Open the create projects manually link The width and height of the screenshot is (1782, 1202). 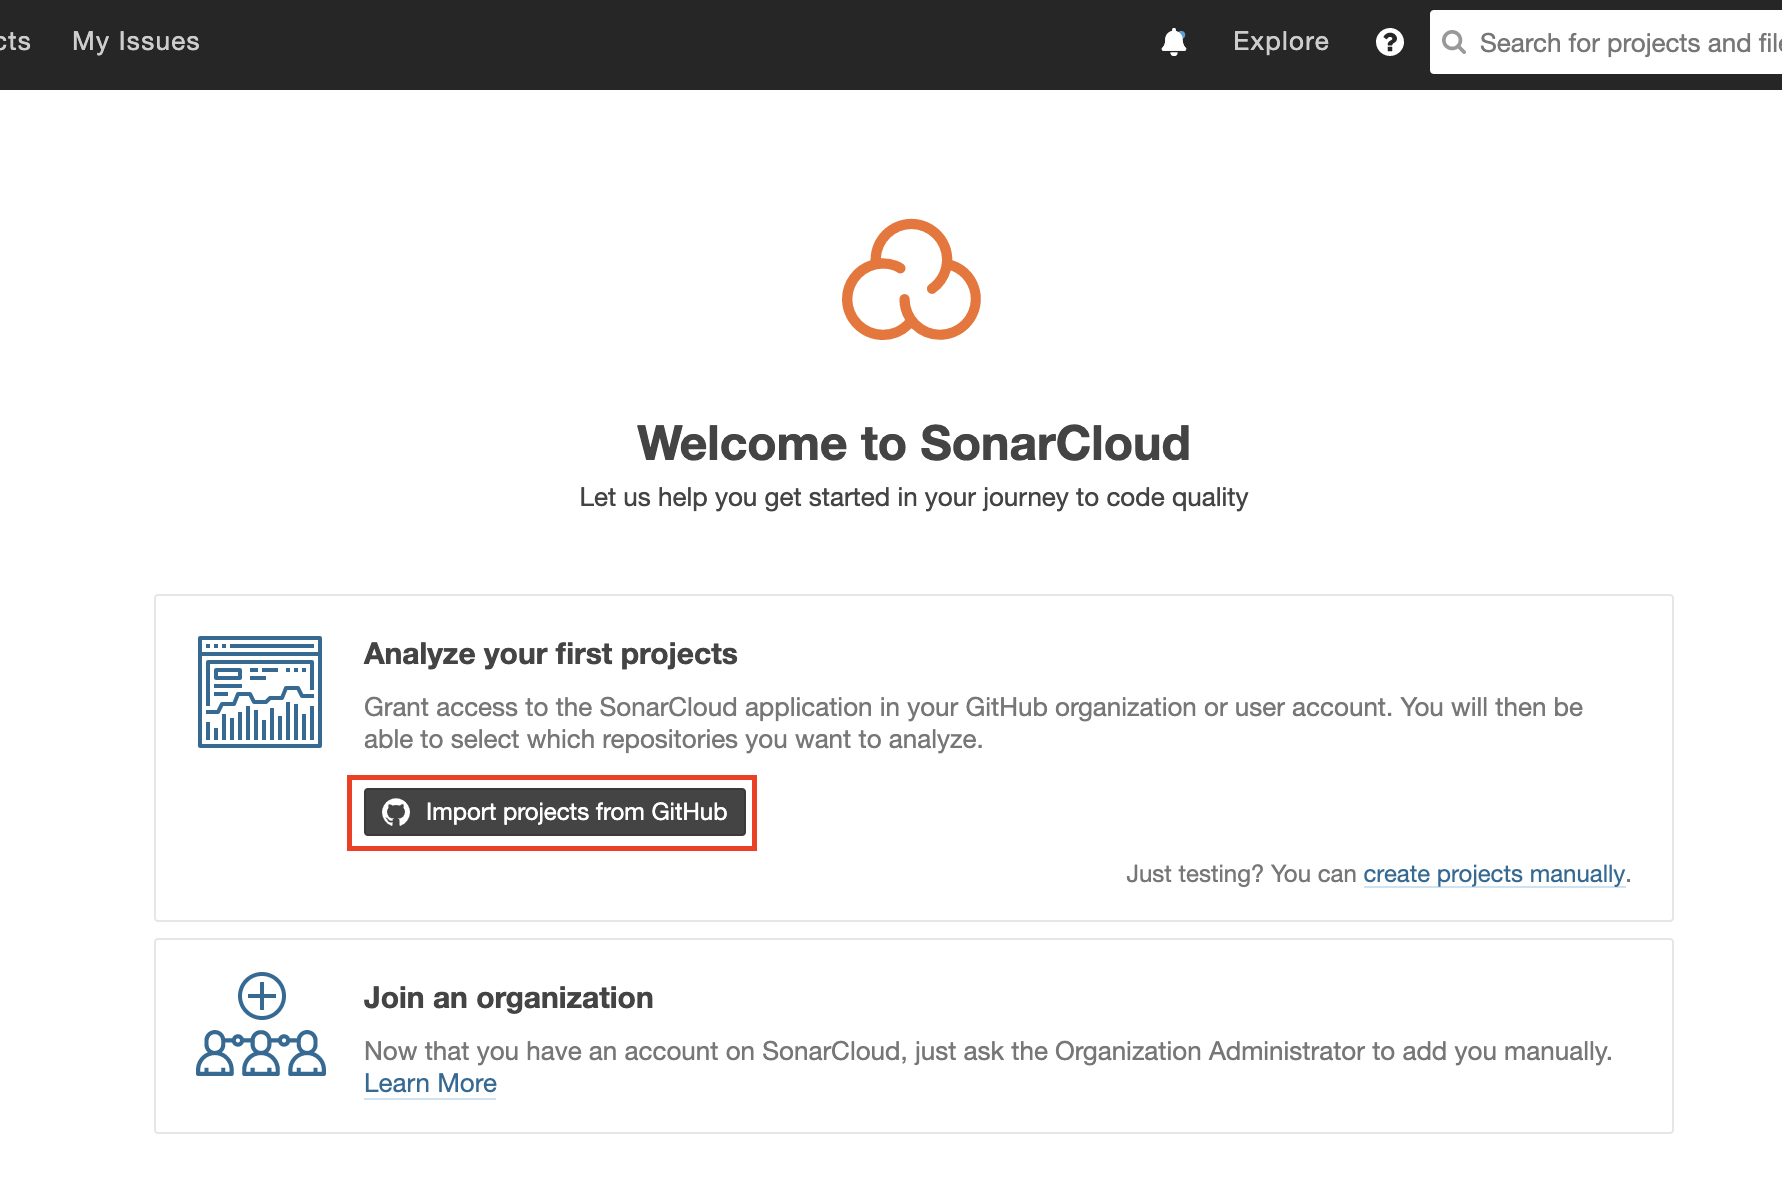tap(1493, 874)
